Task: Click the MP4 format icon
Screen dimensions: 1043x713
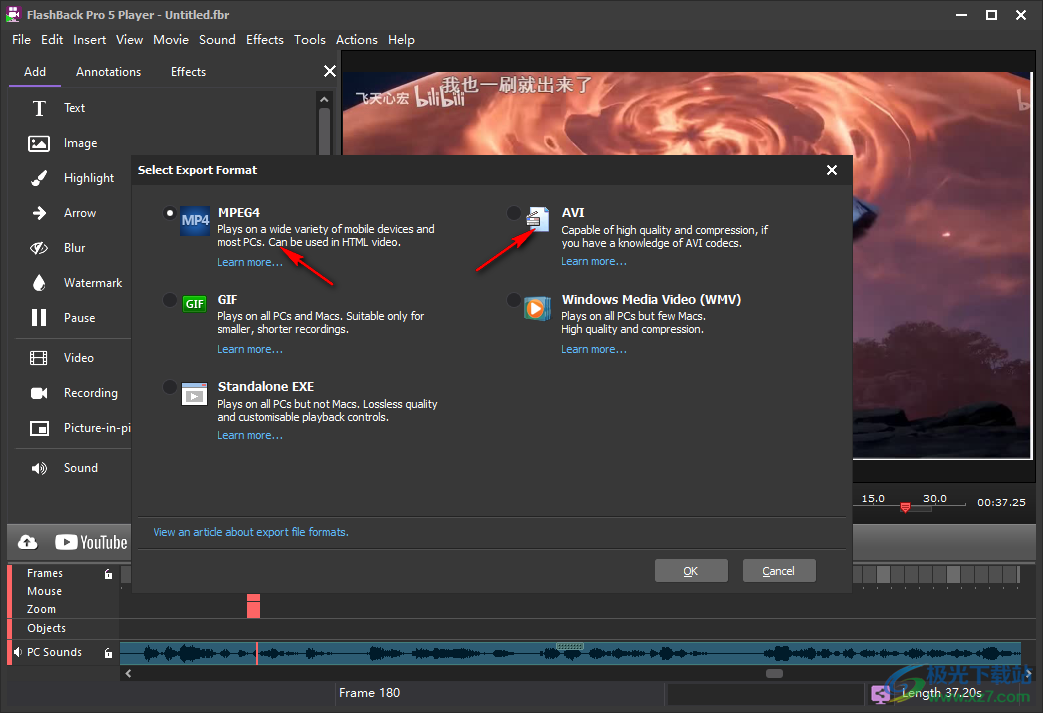Action: click(x=196, y=221)
